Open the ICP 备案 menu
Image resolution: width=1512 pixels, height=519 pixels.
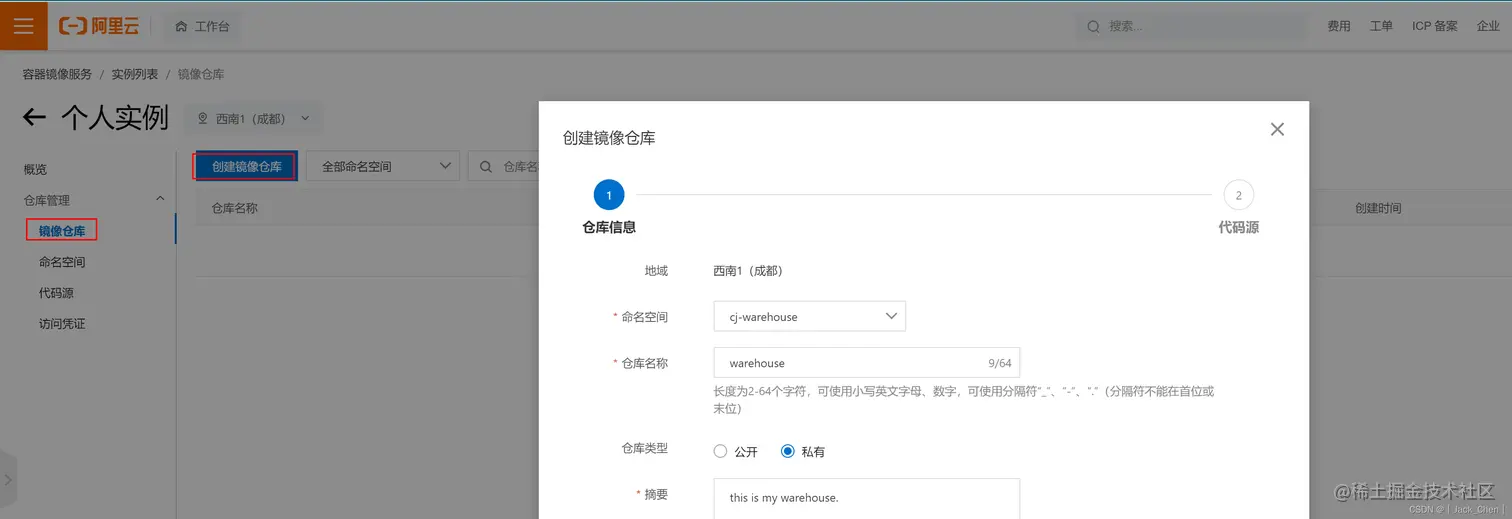click(1434, 26)
